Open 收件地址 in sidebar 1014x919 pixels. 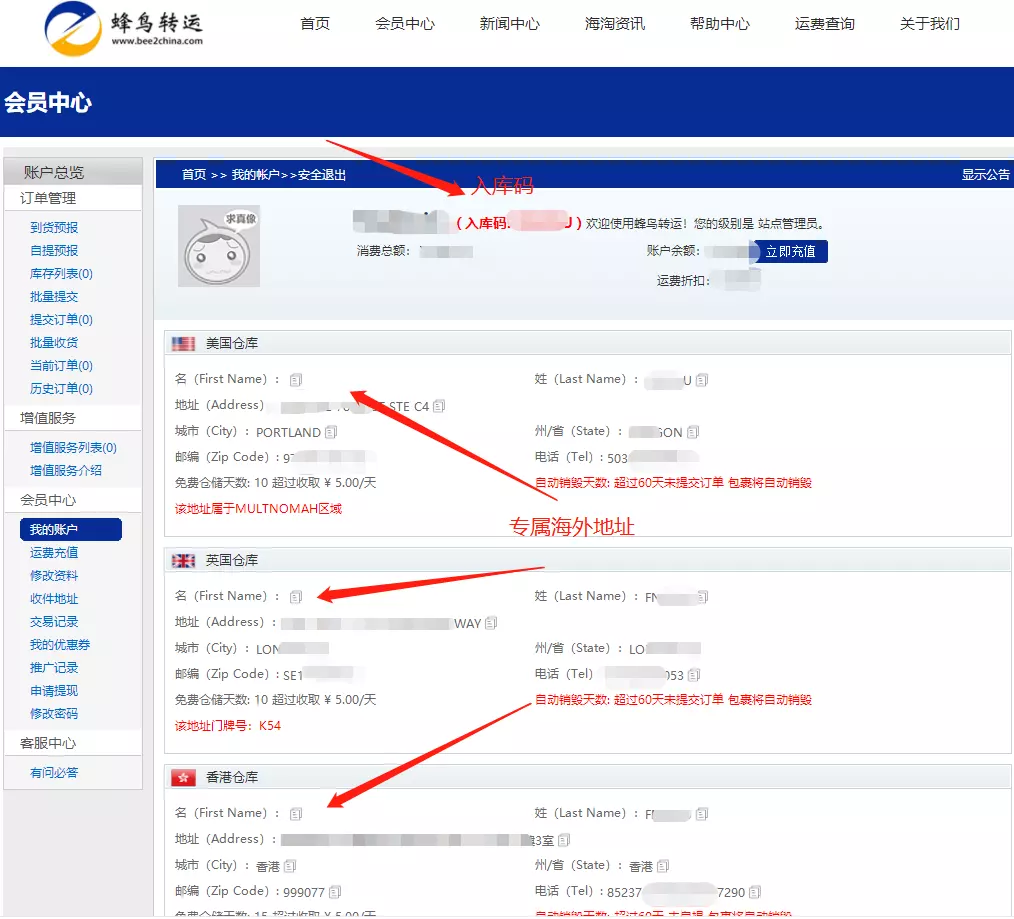point(54,599)
